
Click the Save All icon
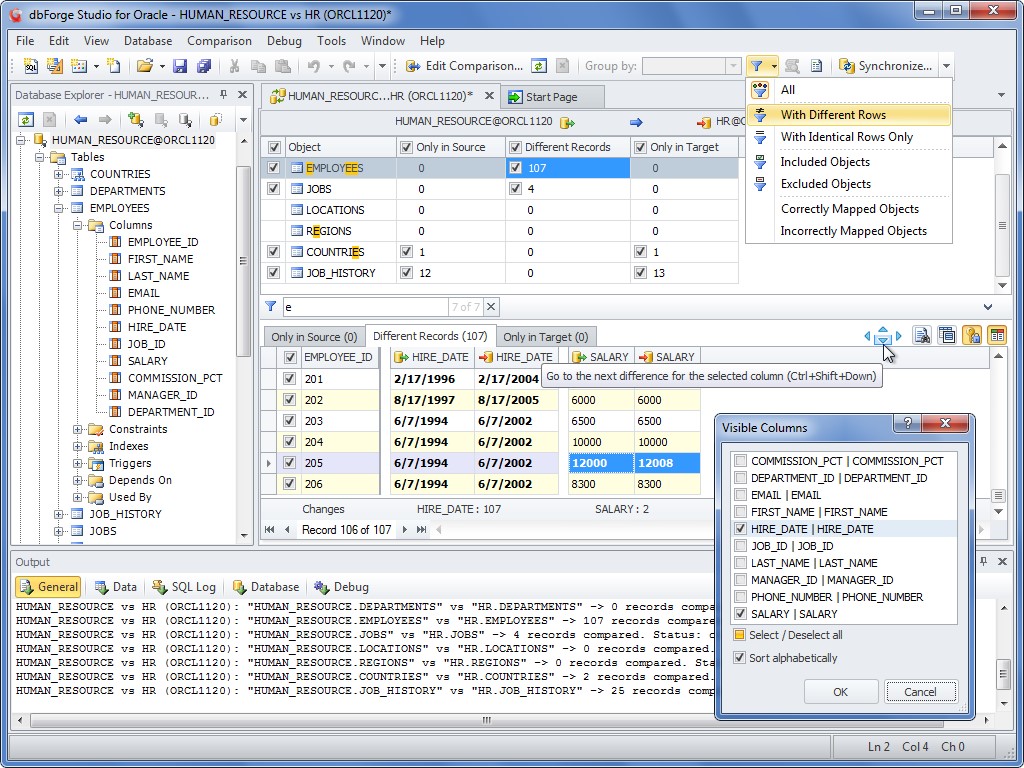tap(204, 66)
